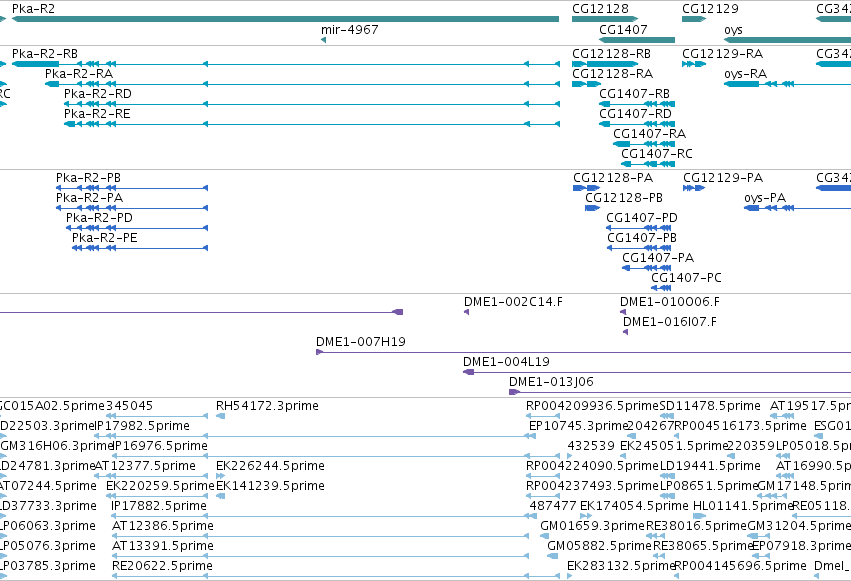This screenshot has height=581, width=851.
Task: Open the CG12128 gene label
Action: tap(600, 9)
